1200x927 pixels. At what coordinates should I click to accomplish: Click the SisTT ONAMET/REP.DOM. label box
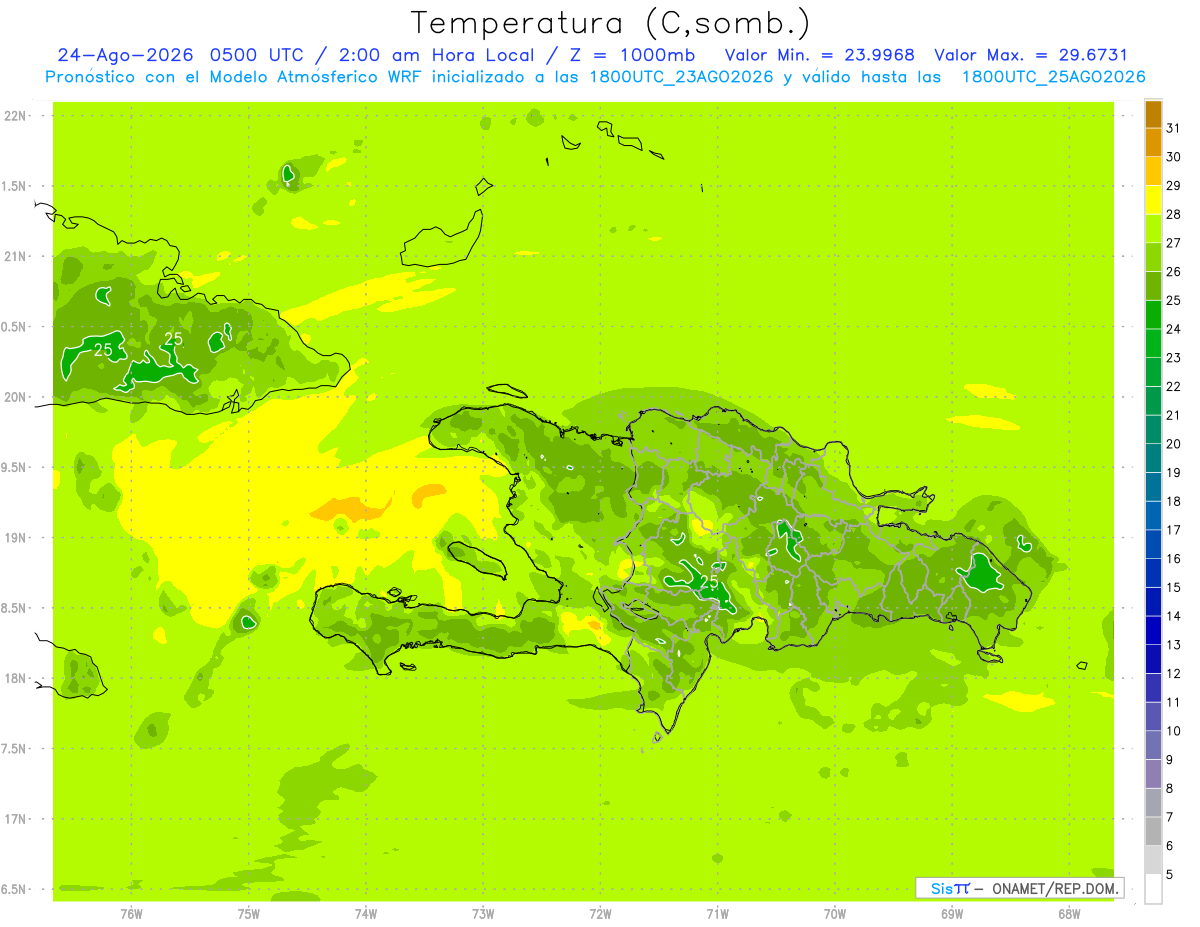click(x=1020, y=888)
